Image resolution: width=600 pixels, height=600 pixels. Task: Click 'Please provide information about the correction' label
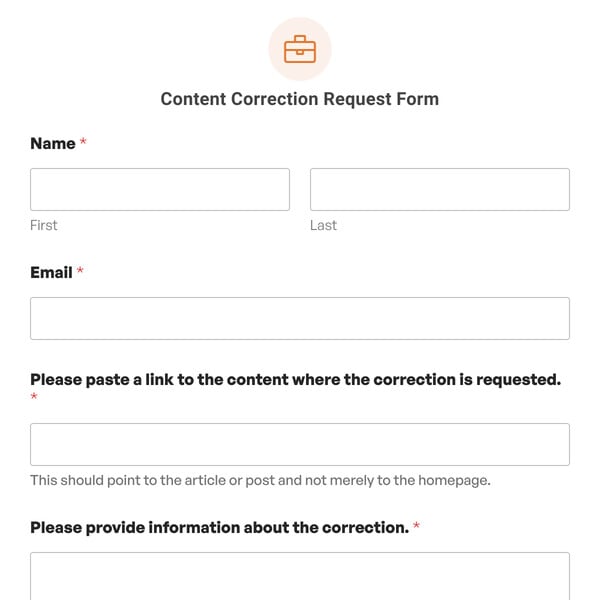click(219, 527)
